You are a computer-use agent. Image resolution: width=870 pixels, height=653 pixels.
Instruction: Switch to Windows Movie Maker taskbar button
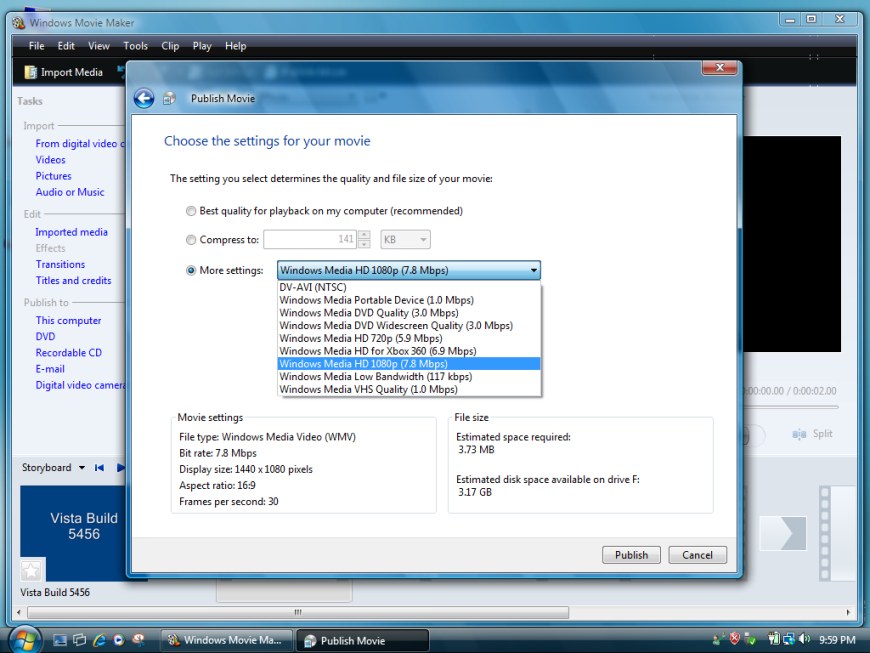pyautogui.click(x=226, y=640)
